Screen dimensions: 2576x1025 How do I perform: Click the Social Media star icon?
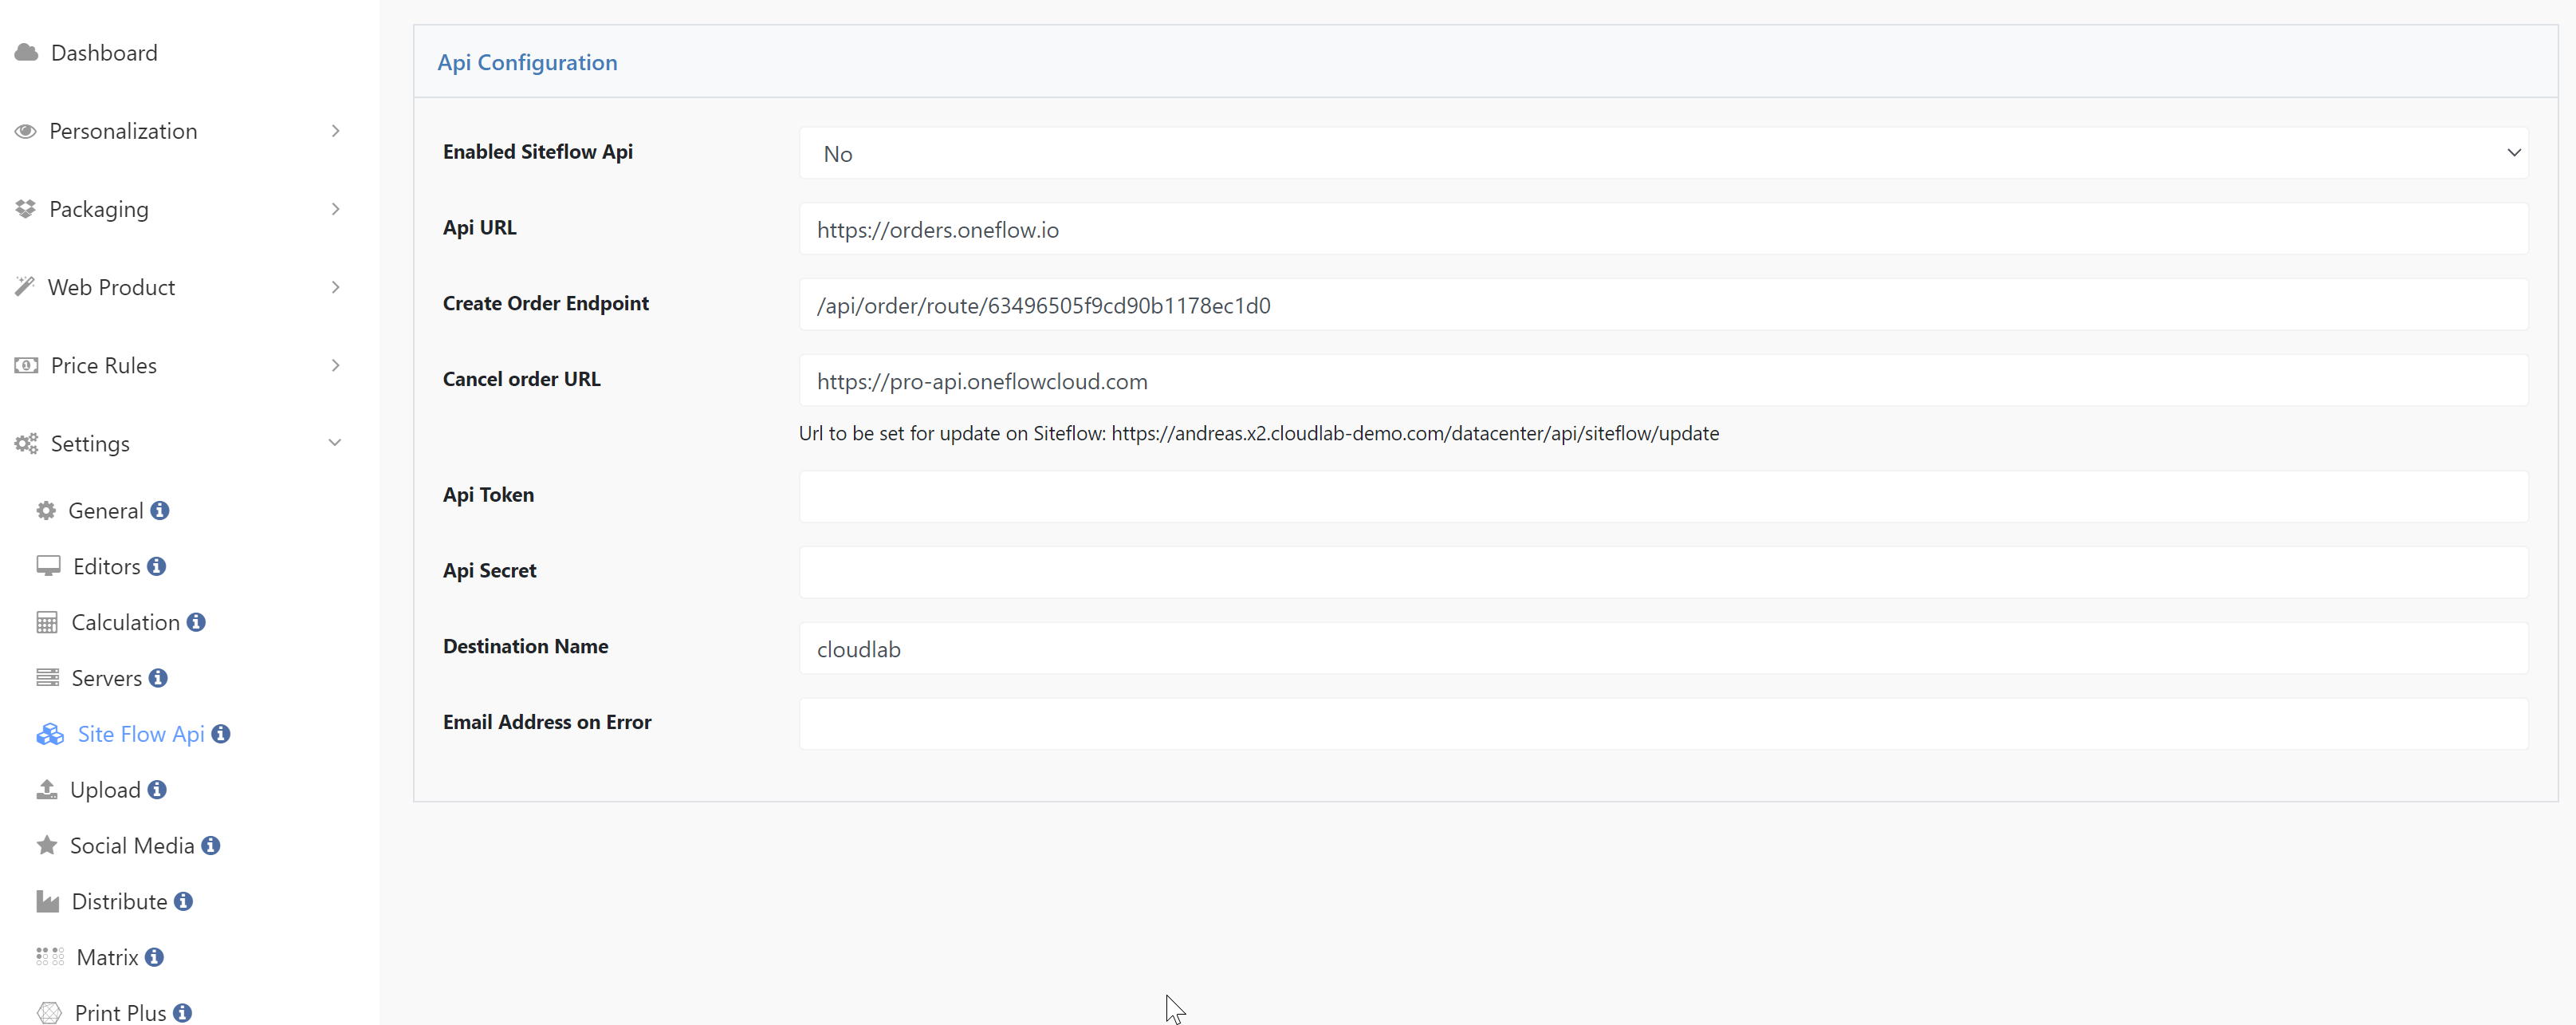[x=47, y=846]
